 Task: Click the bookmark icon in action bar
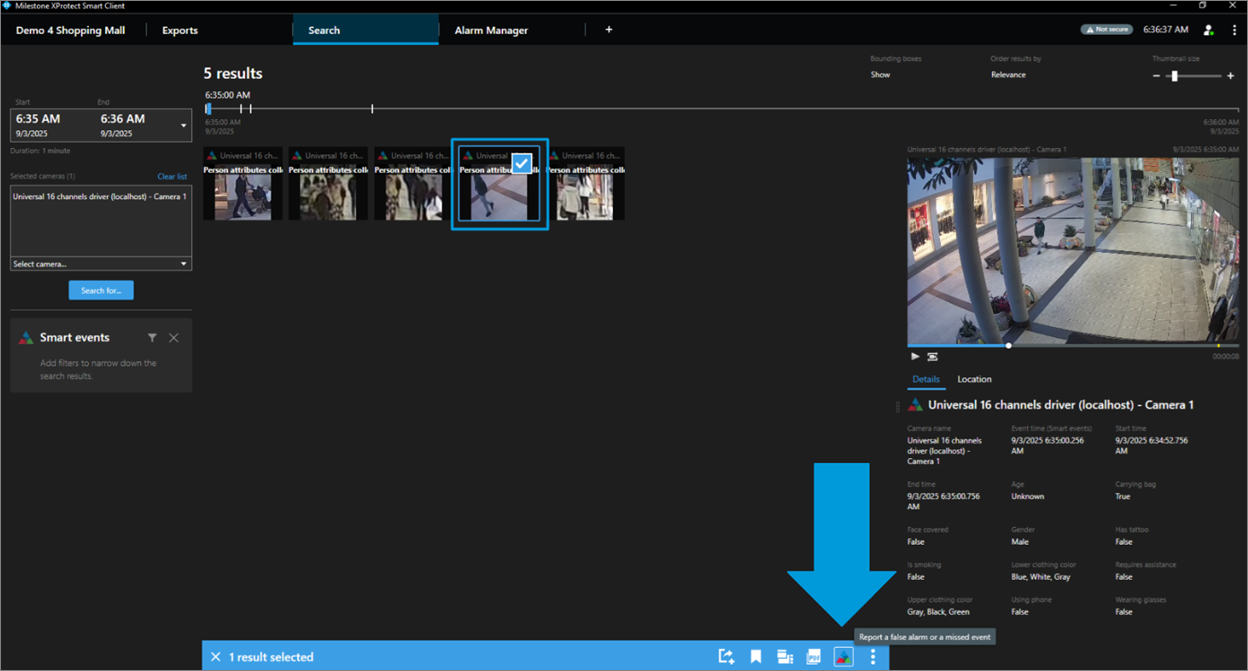coord(756,657)
